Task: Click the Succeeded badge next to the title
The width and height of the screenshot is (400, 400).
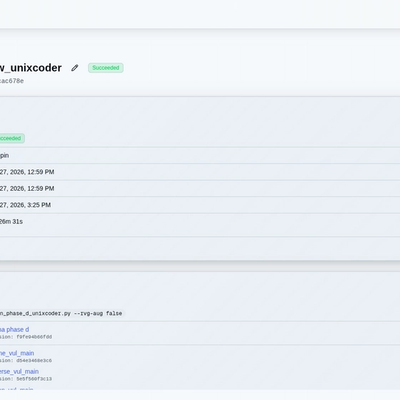Action: point(106,68)
